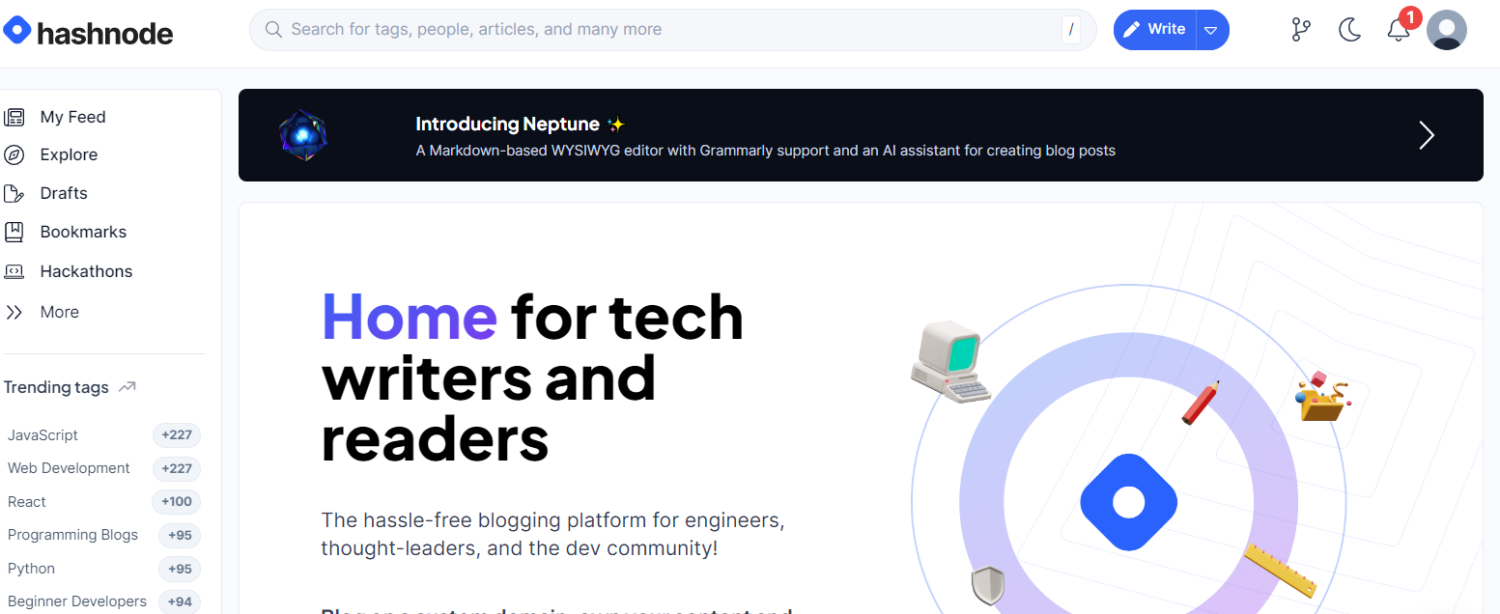1500x614 pixels.
Task: Open the Web Development trending tag
Action: [69, 468]
